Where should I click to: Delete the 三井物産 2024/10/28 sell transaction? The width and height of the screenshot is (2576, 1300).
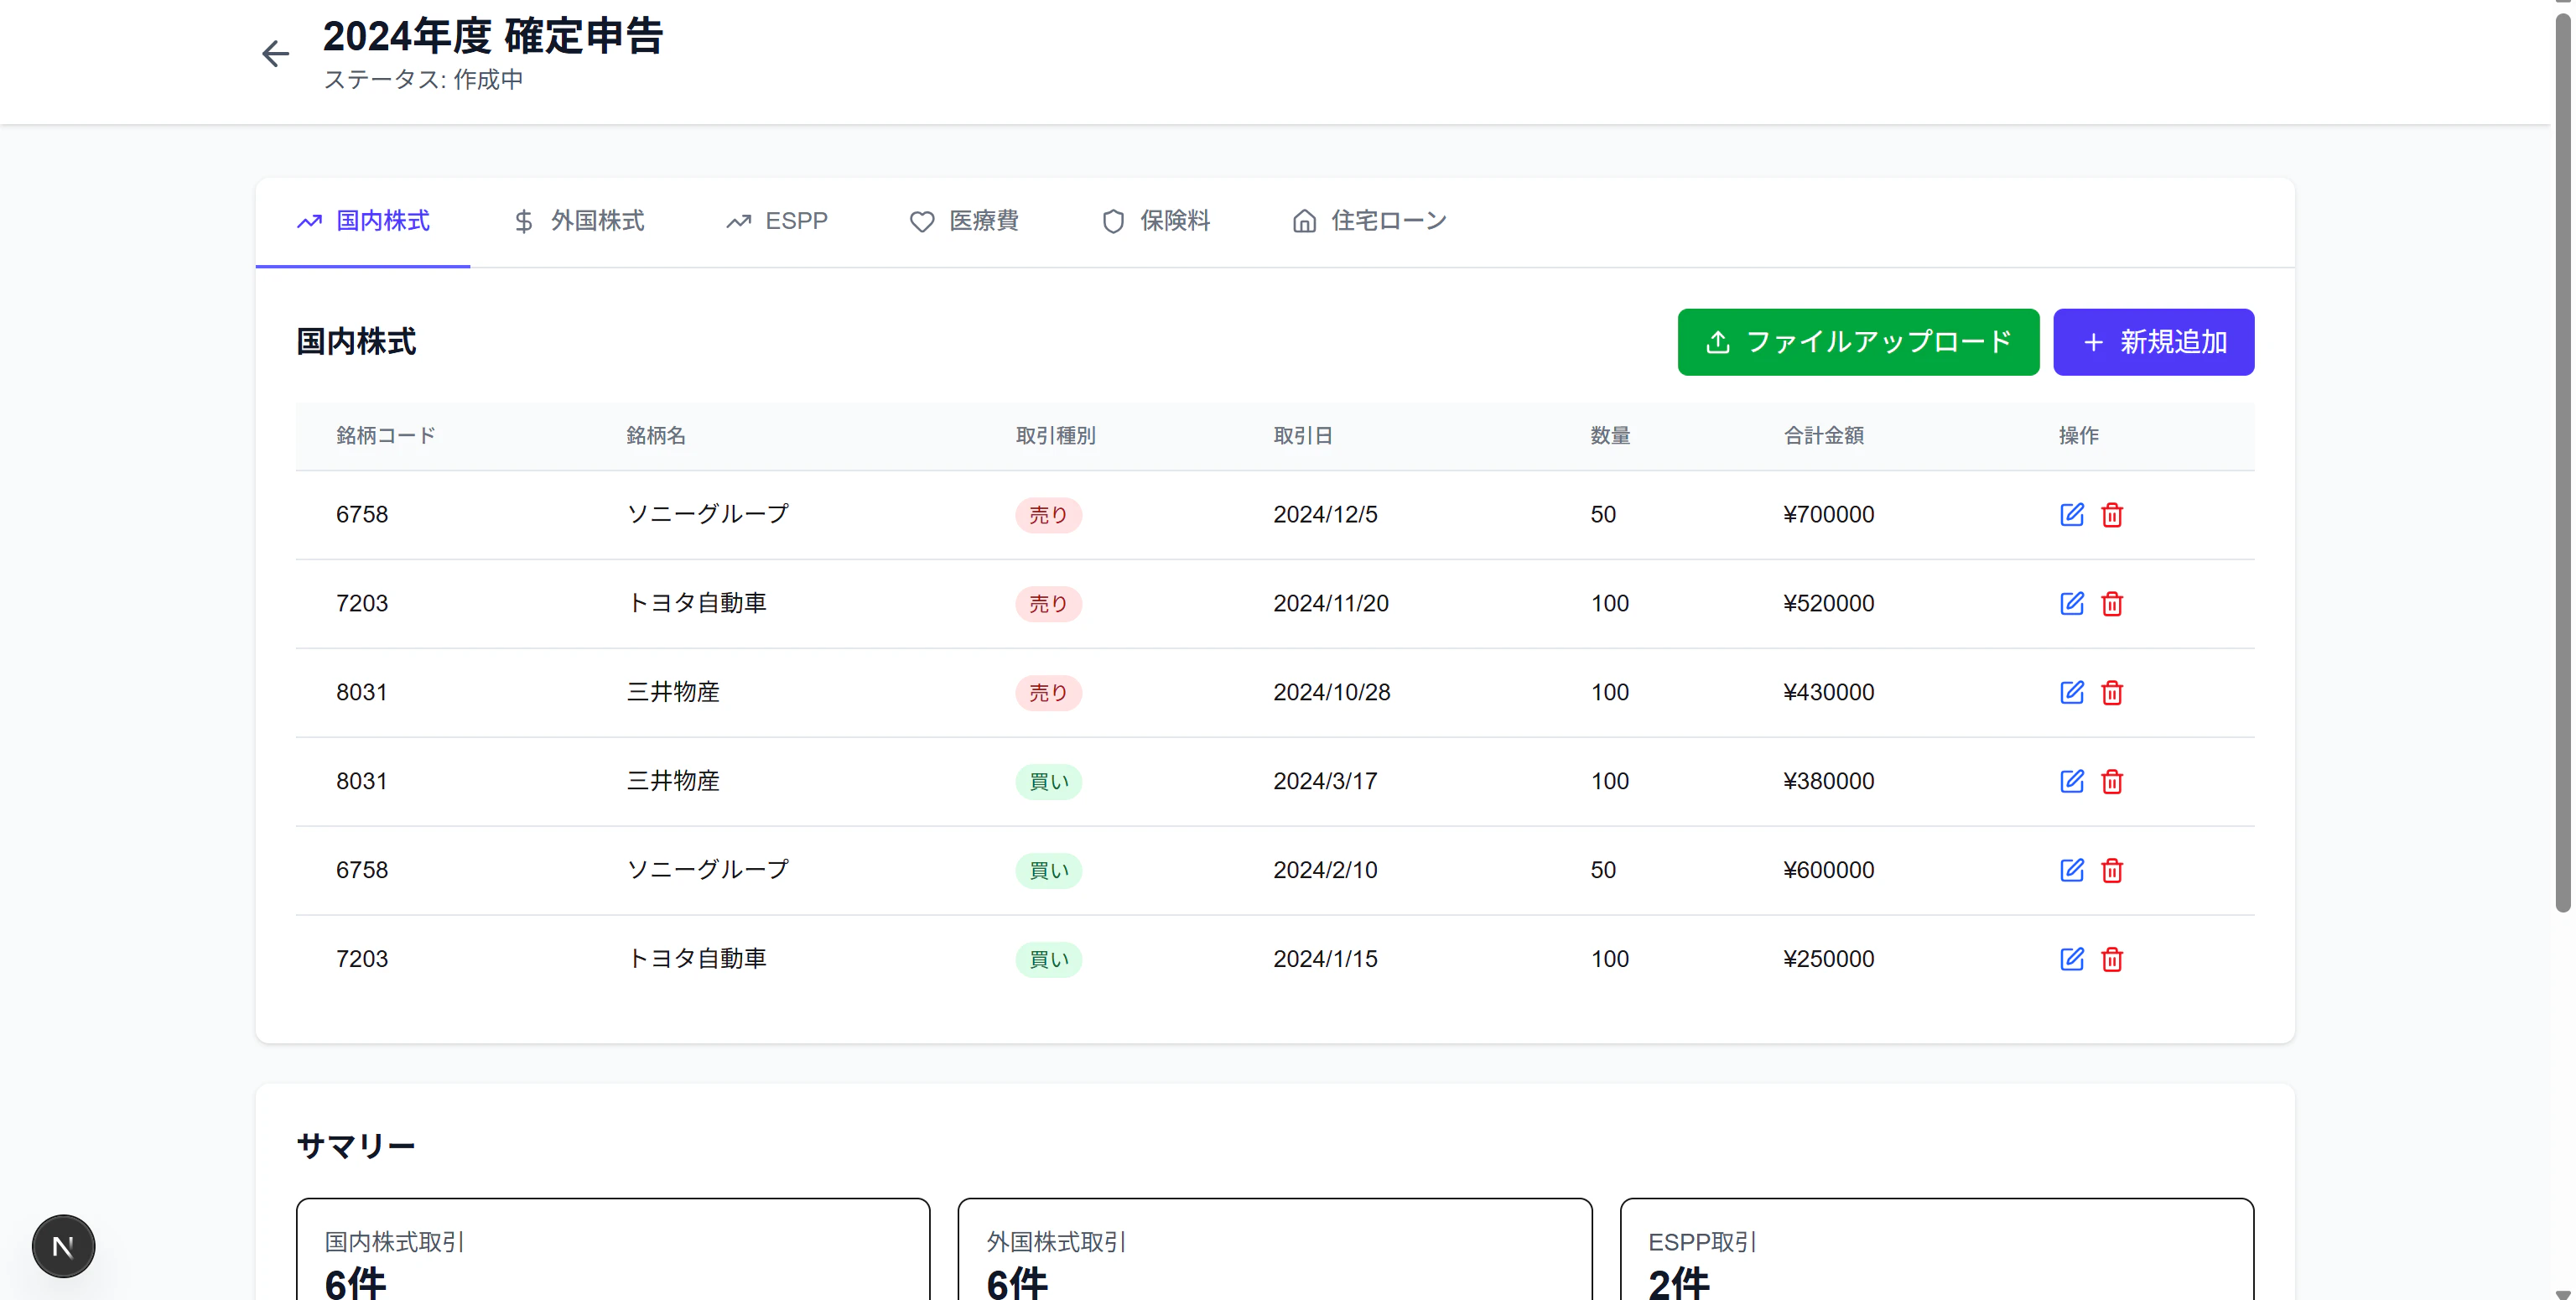(x=2111, y=692)
